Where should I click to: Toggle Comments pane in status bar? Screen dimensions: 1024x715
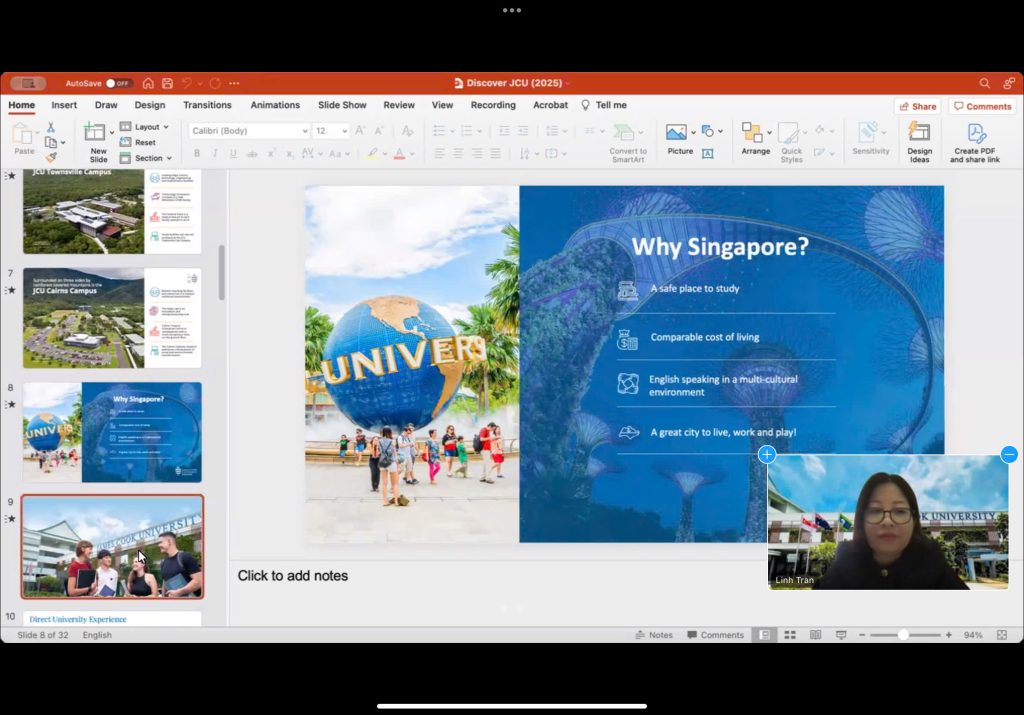pyautogui.click(x=715, y=635)
